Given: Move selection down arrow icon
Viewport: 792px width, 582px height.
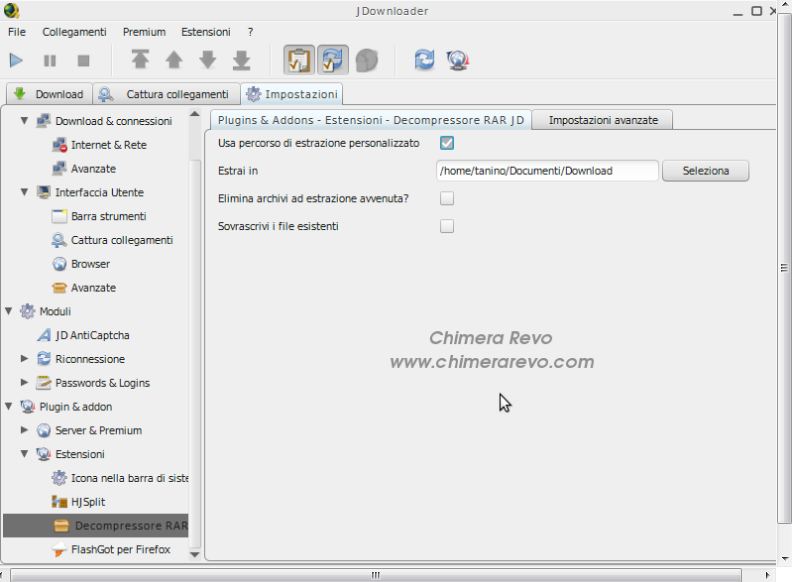Looking at the screenshot, I should [208, 60].
